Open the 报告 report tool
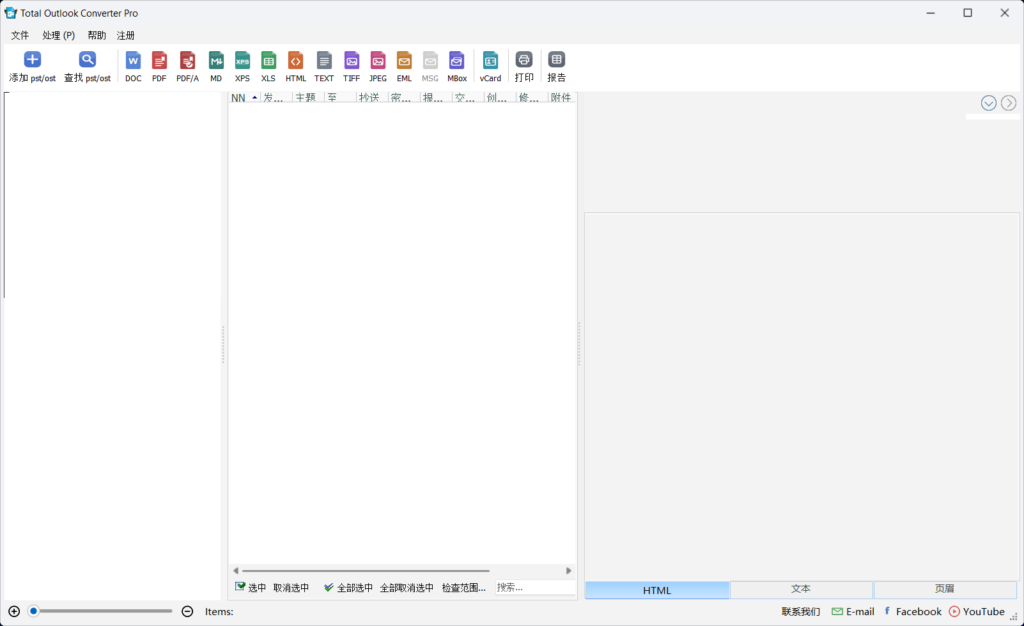Screen dimensions: 1024x626 pos(556,67)
